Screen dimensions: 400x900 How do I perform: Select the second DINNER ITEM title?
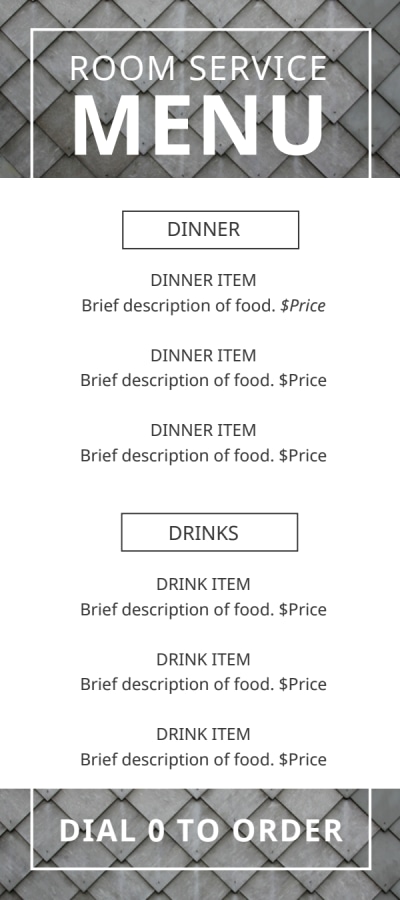click(203, 356)
